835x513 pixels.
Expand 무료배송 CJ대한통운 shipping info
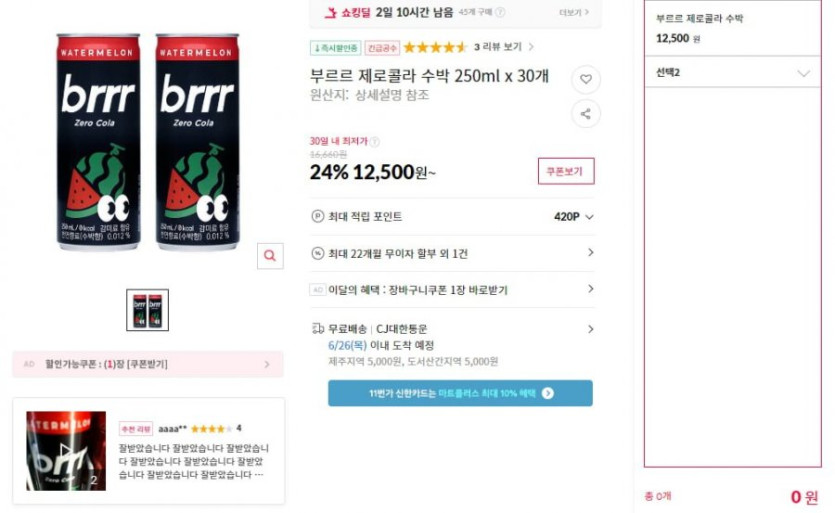coord(452,329)
